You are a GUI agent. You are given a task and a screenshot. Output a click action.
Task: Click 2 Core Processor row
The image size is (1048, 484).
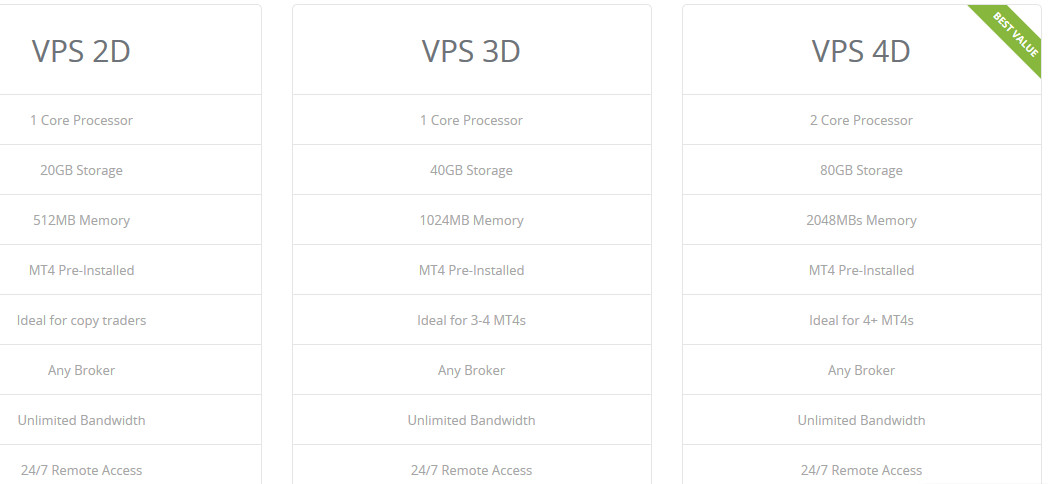coord(862,120)
